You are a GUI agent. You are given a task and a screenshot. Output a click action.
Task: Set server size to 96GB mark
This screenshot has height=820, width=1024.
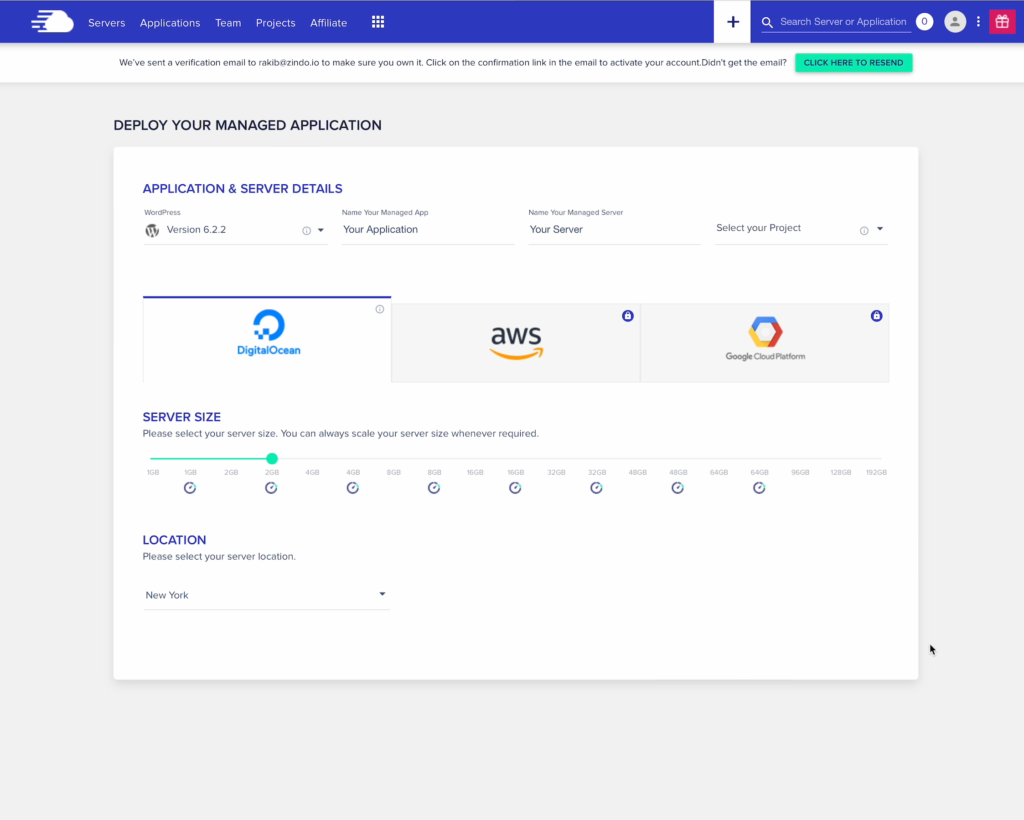(800, 472)
